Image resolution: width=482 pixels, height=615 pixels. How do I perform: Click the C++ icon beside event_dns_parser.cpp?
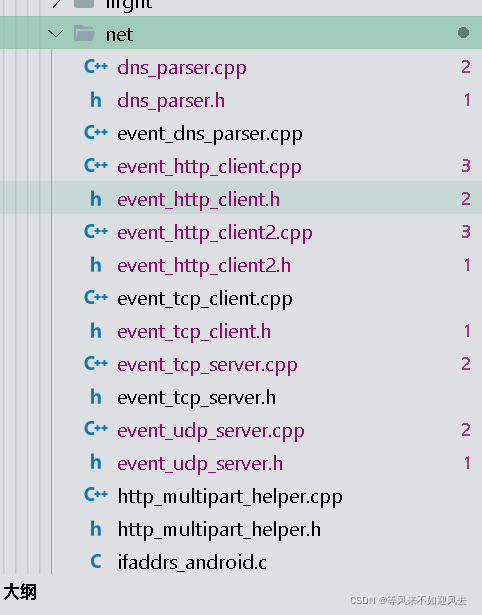[x=96, y=132]
